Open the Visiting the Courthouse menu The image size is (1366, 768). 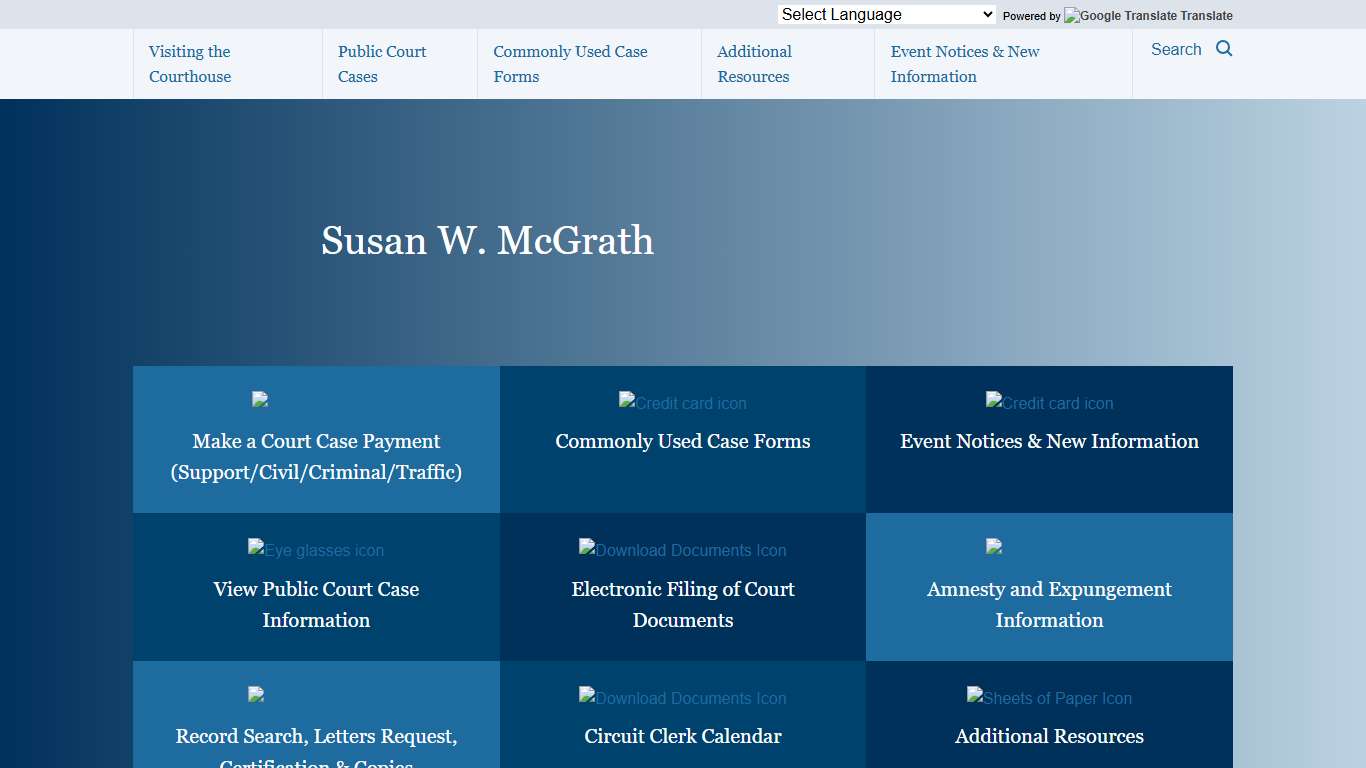pyautogui.click(x=189, y=63)
